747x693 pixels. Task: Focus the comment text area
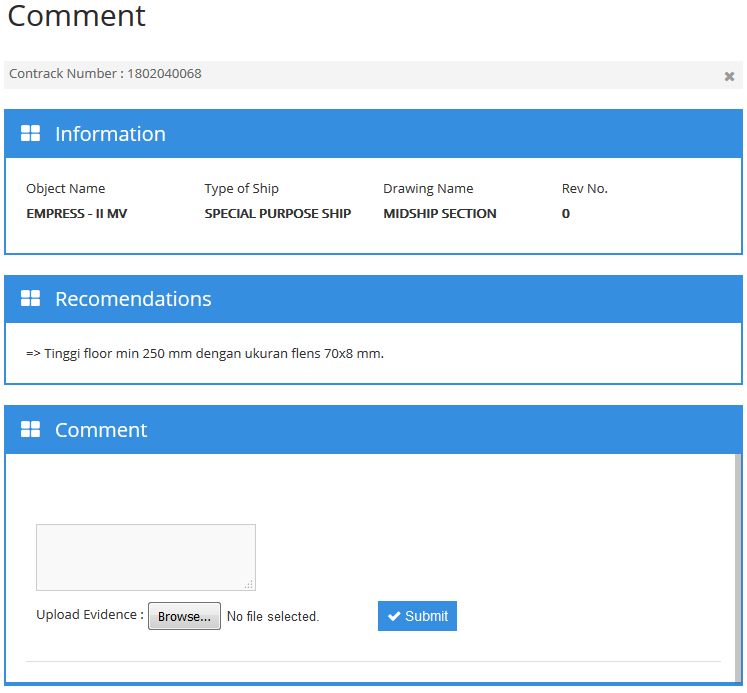(x=145, y=556)
